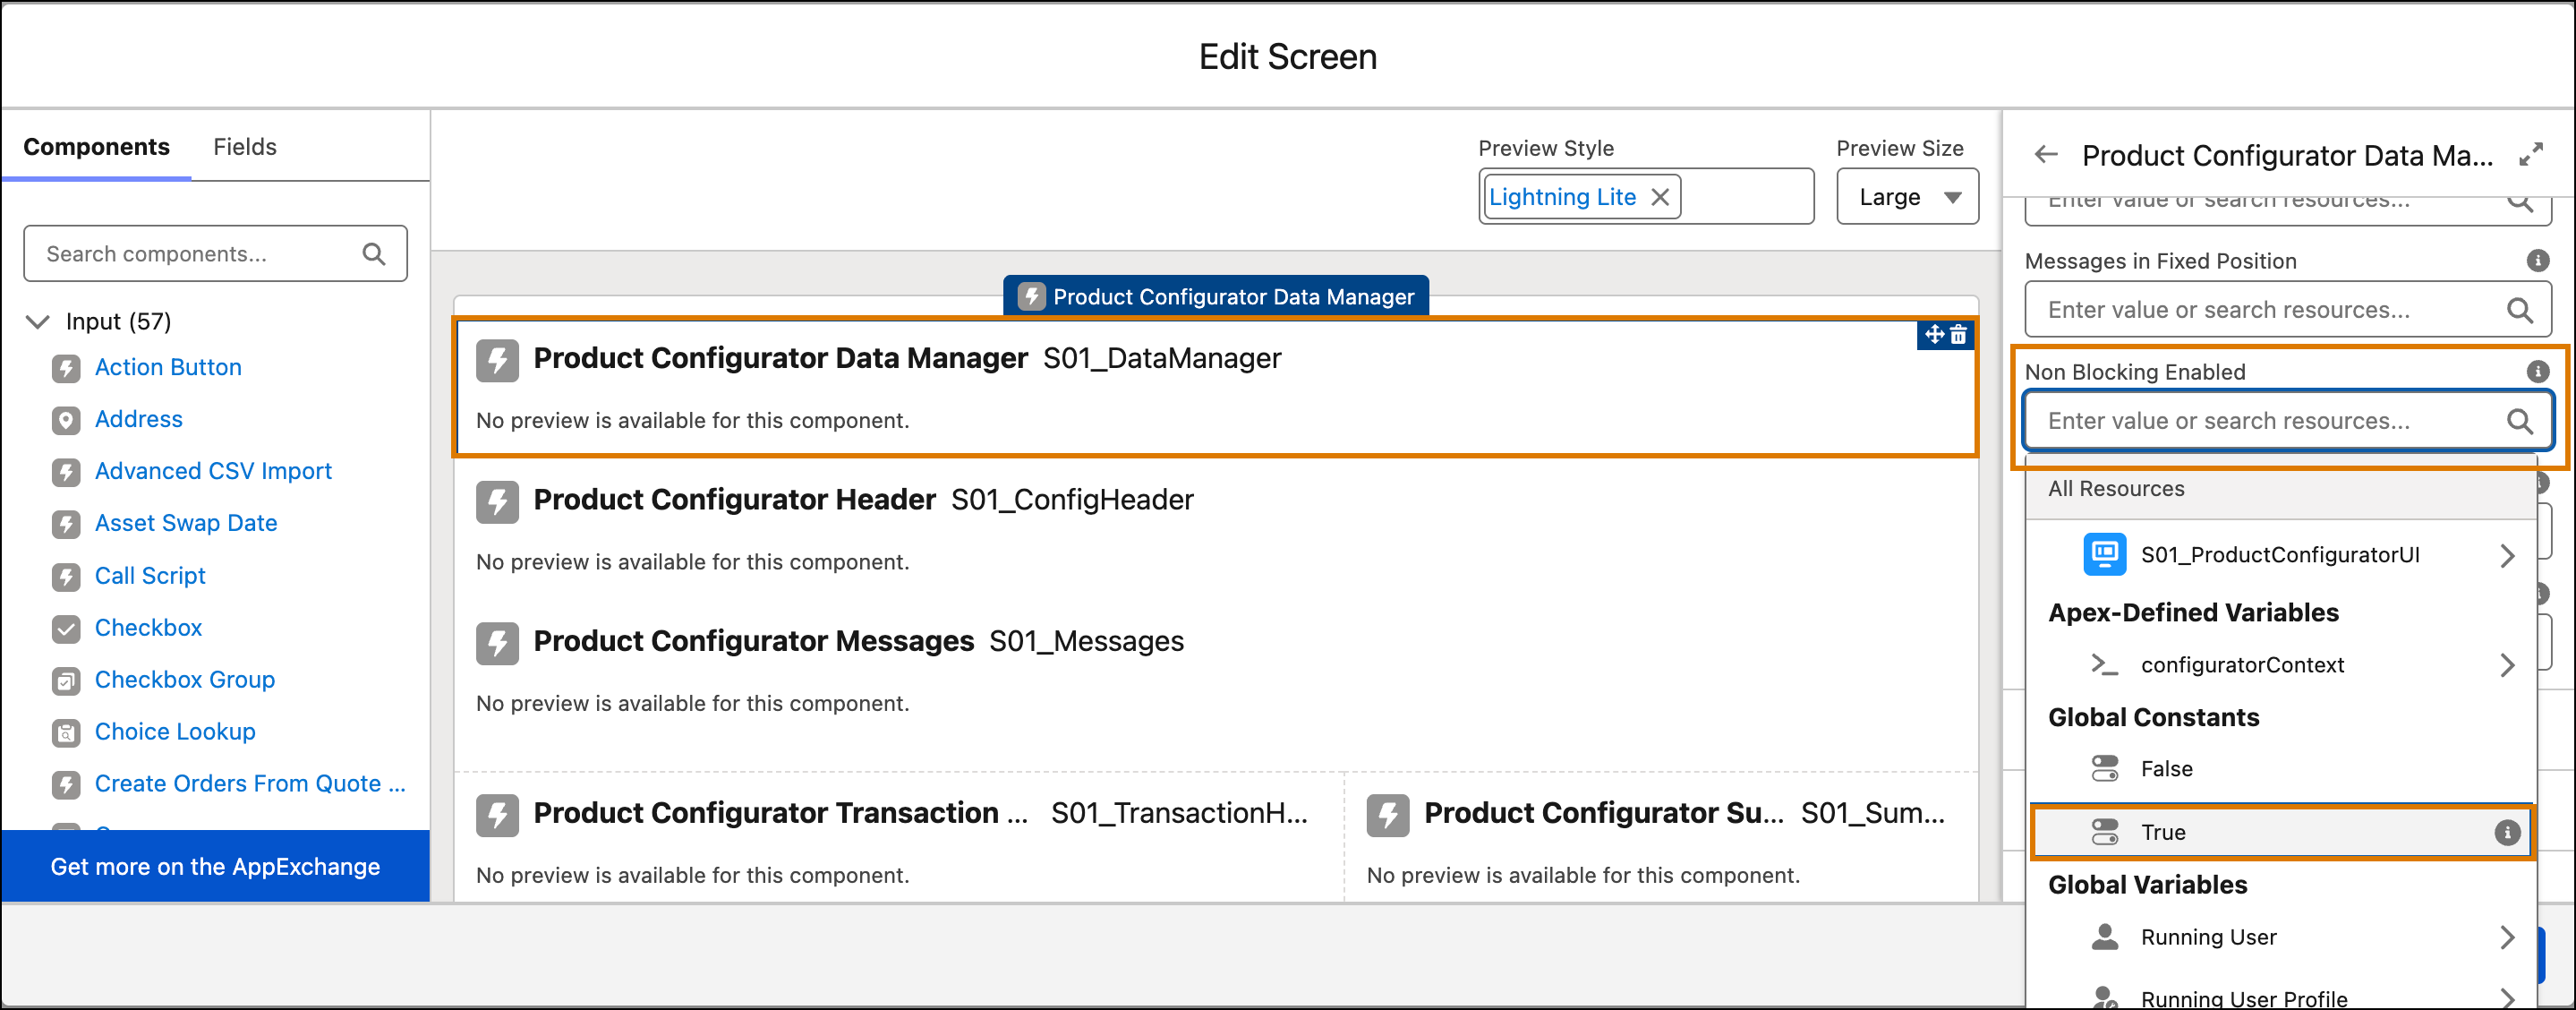This screenshot has height=1010, width=2576.
Task: Select the Asset Swap Date component
Action: coord(186,523)
